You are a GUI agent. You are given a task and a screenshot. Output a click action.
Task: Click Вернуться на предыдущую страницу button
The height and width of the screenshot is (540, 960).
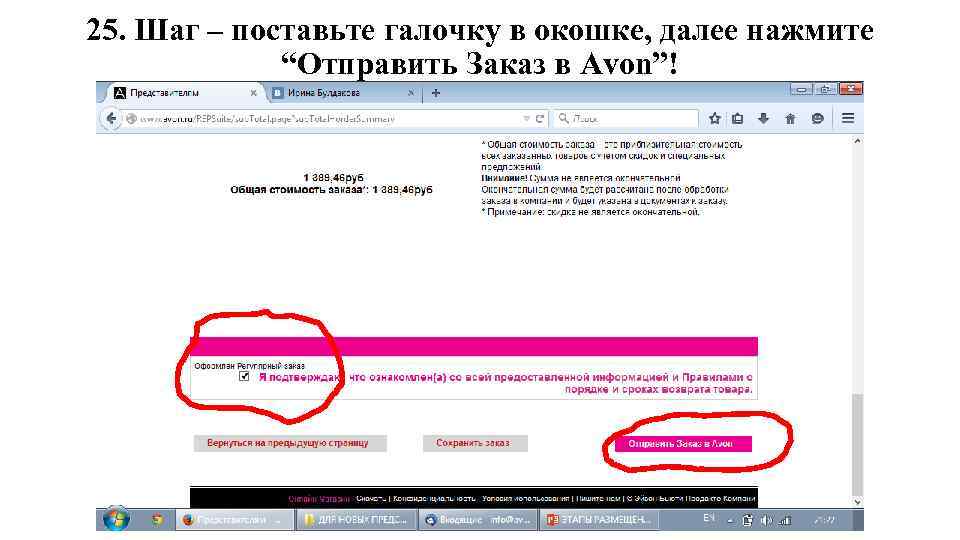coord(290,443)
